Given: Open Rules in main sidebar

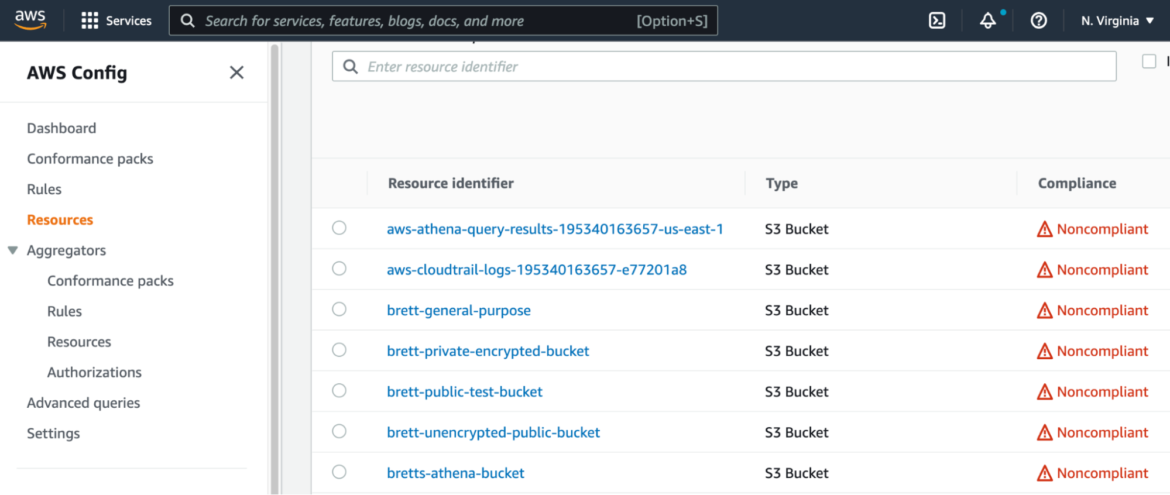Looking at the screenshot, I should (44, 190).
